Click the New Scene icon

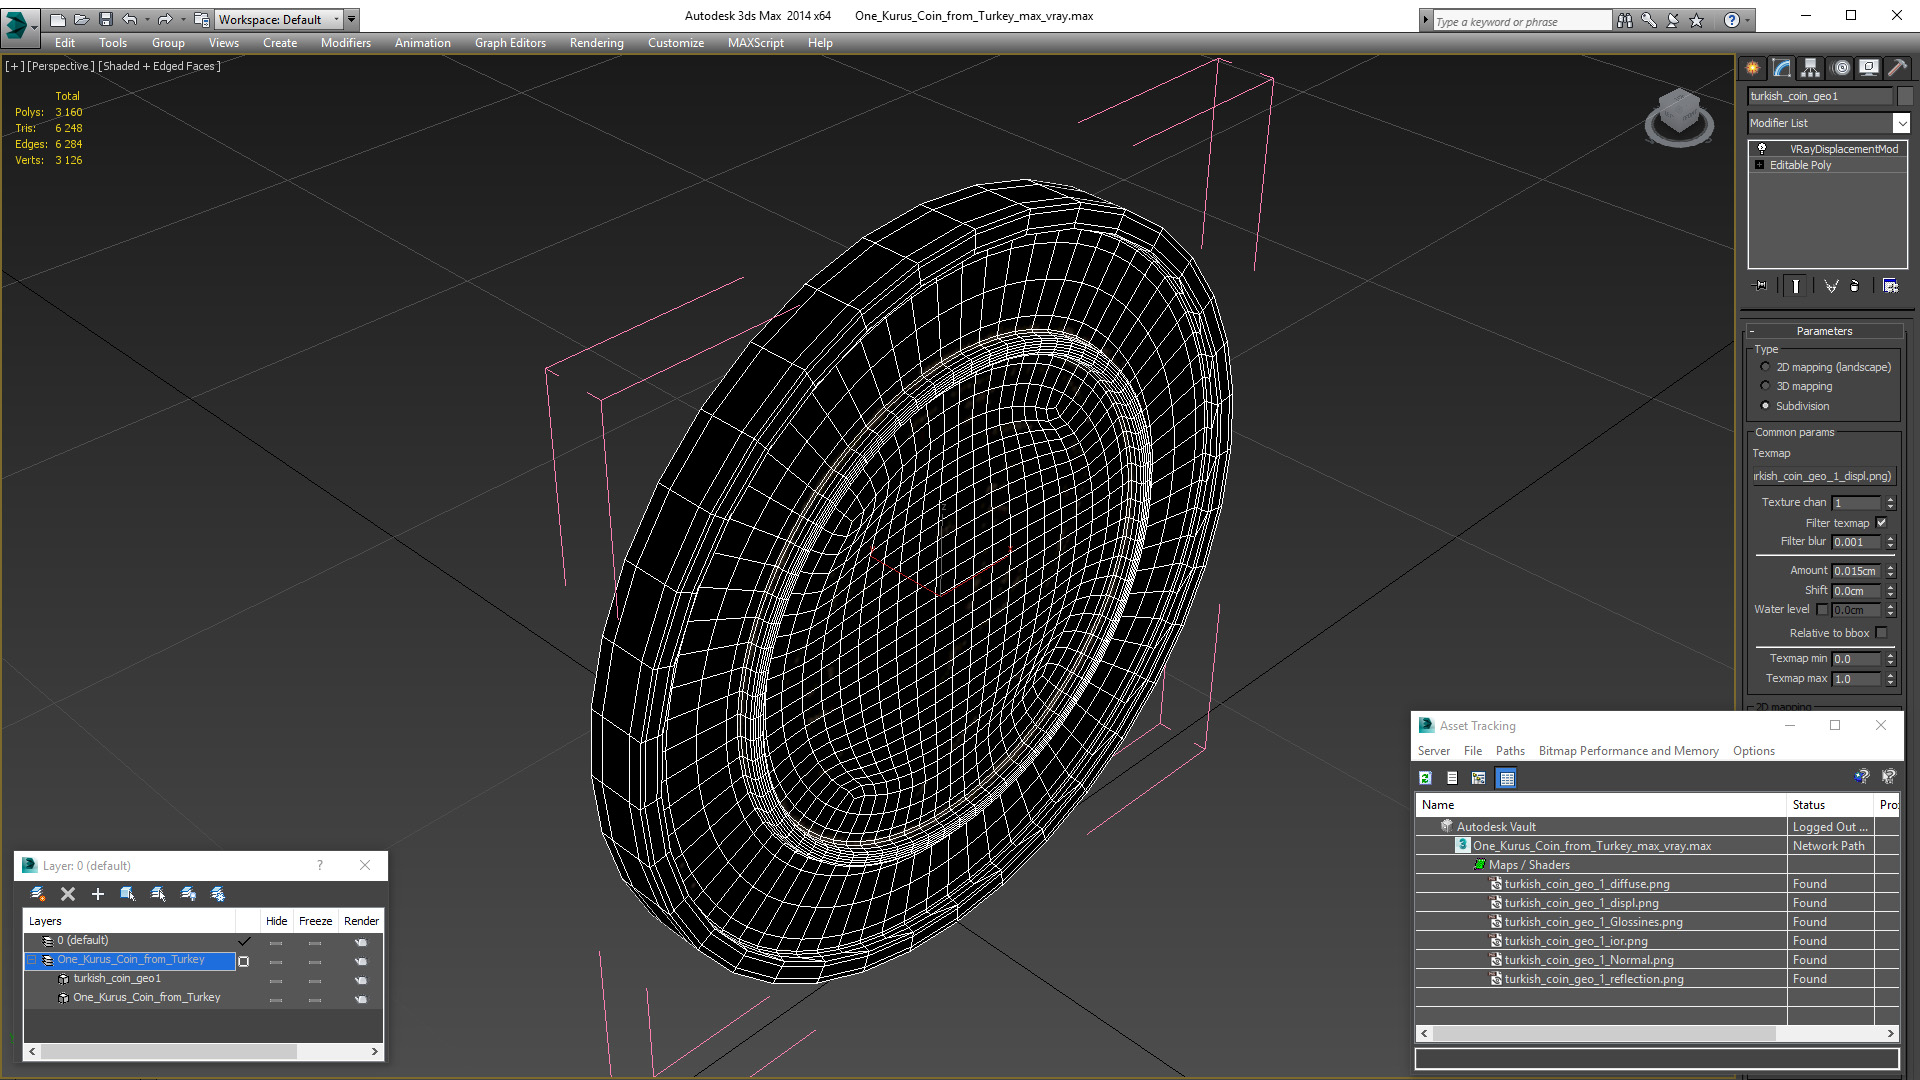tap(58, 19)
